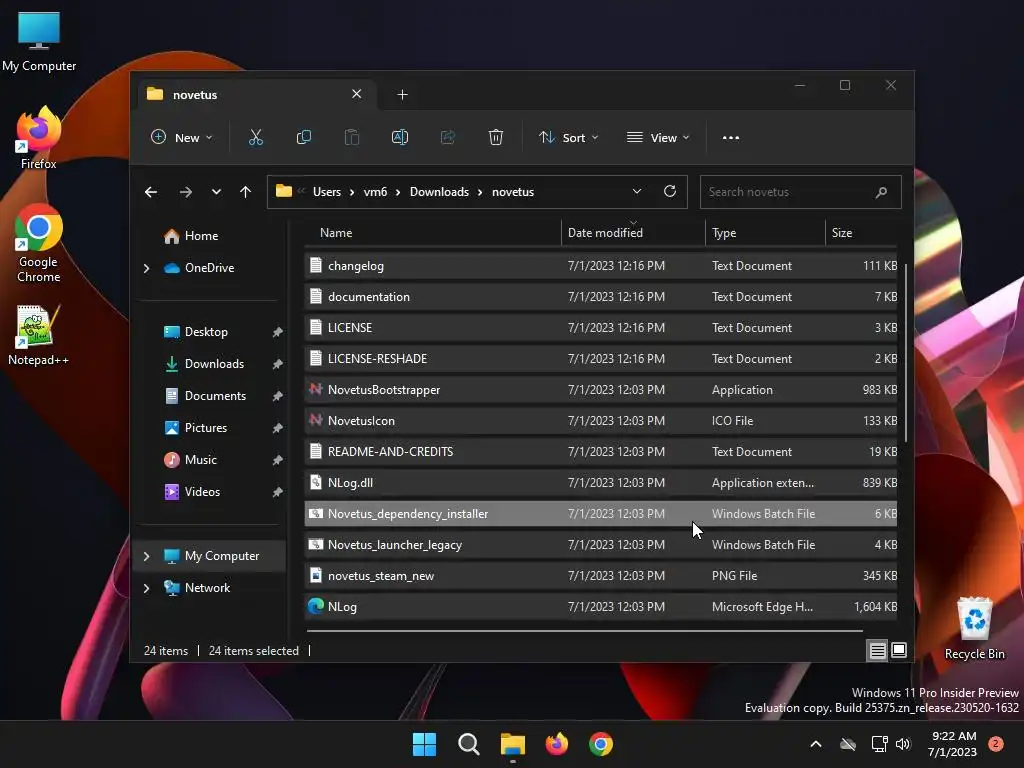This screenshot has width=1024, height=768.
Task: Show hidden system tray icons
Action: pyautogui.click(x=816, y=744)
